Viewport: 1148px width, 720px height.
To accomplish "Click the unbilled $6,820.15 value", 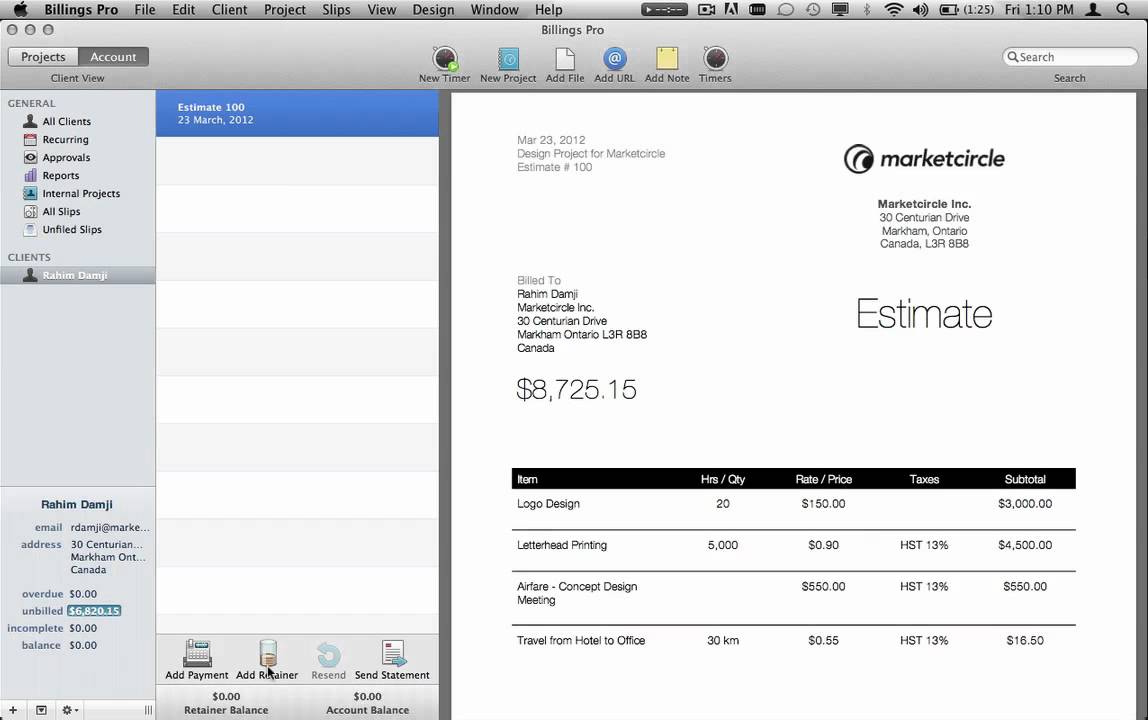I will [94, 611].
